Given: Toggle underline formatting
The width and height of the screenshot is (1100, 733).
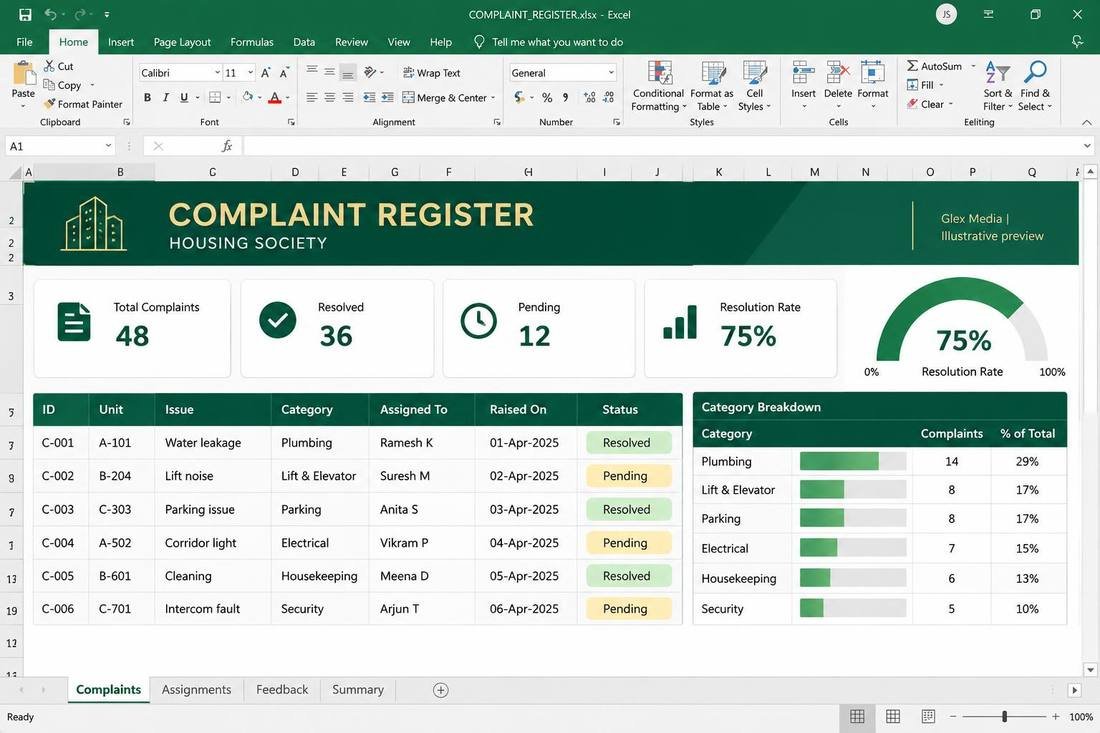Looking at the screenshot, I should click(x=184, y=97).
